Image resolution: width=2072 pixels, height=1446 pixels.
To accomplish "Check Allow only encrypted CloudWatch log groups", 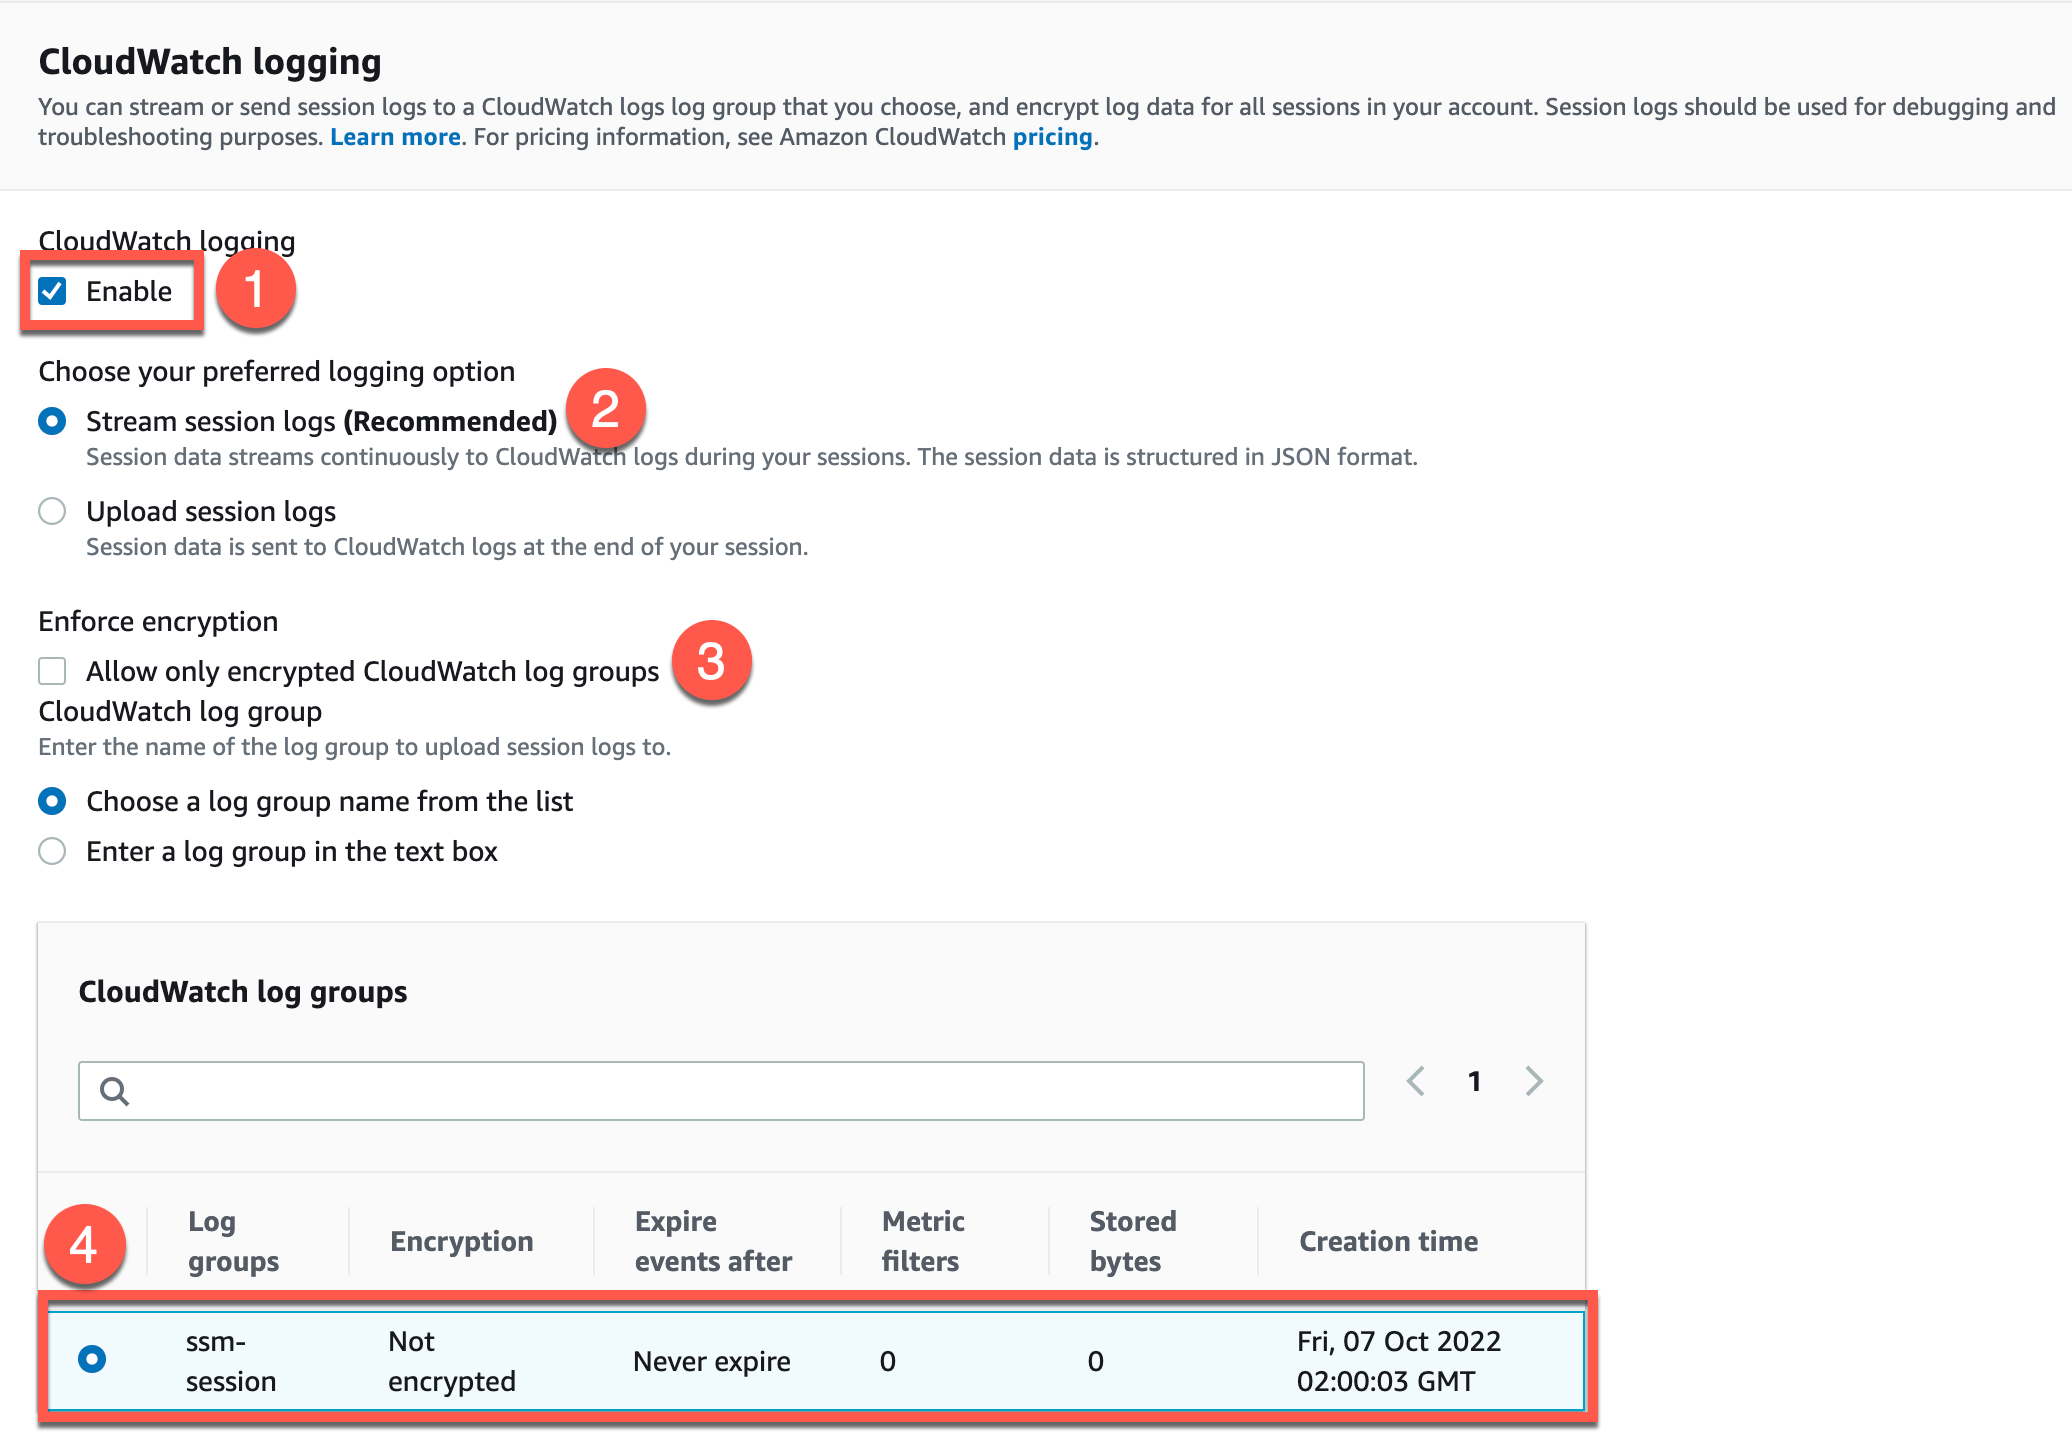I will [51, 671].
